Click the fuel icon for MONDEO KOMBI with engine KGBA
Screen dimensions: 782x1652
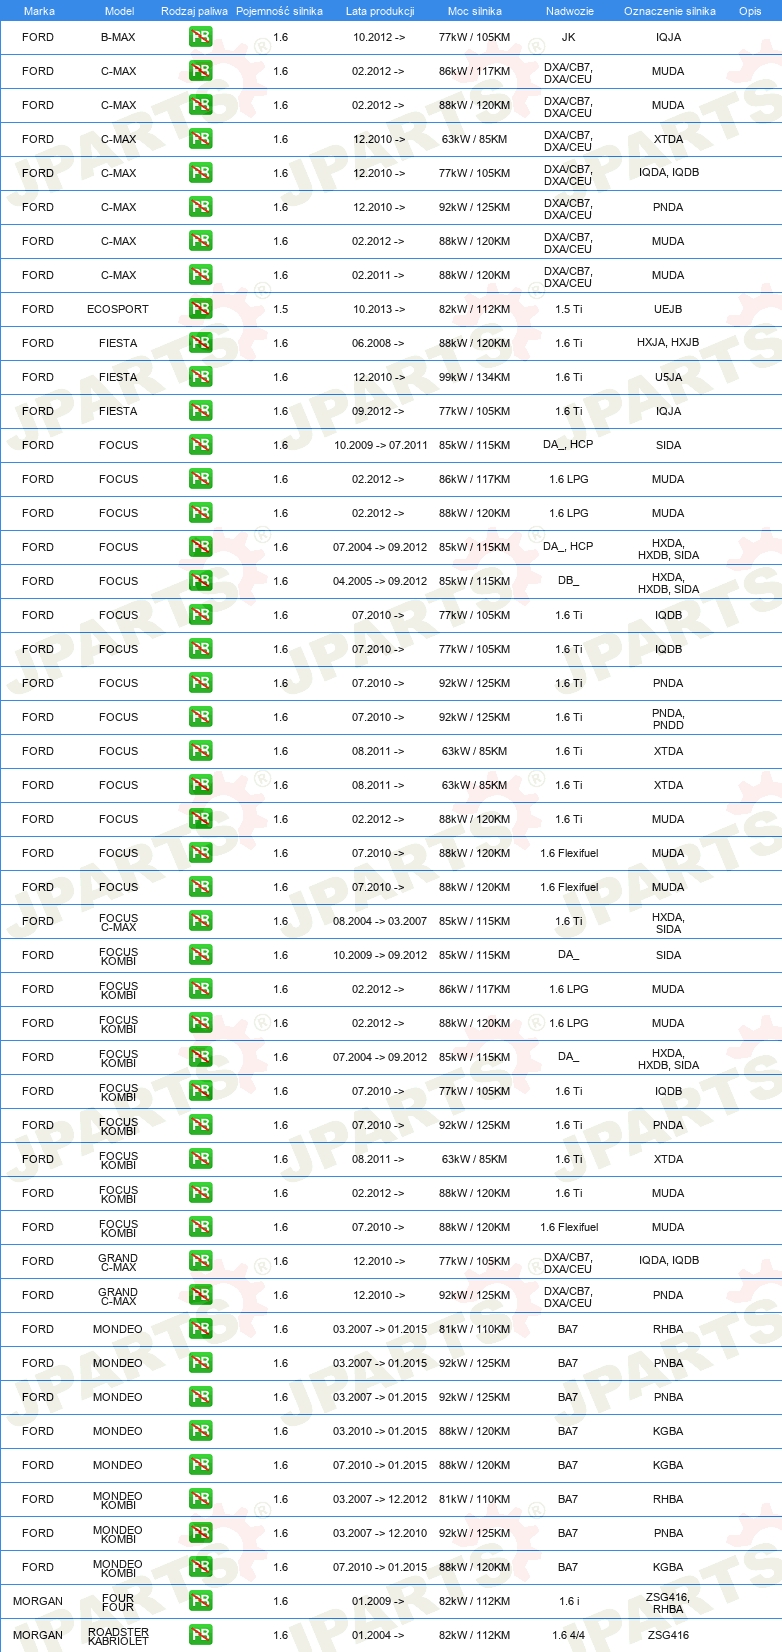pos(200,1568)
